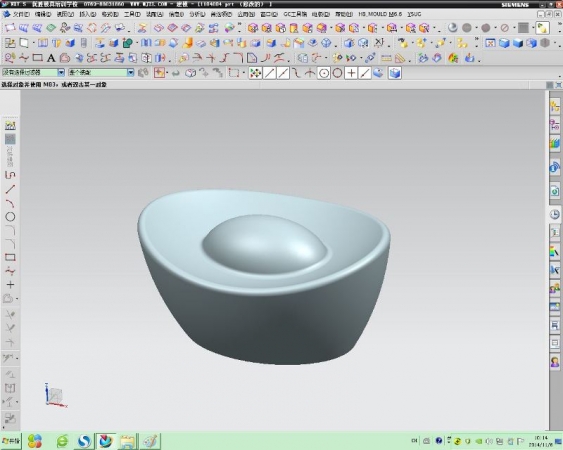Viewport: 563px width, 450px height.
Task: Open the Constraint Navigator resource tab
Action: click(555, 125)
